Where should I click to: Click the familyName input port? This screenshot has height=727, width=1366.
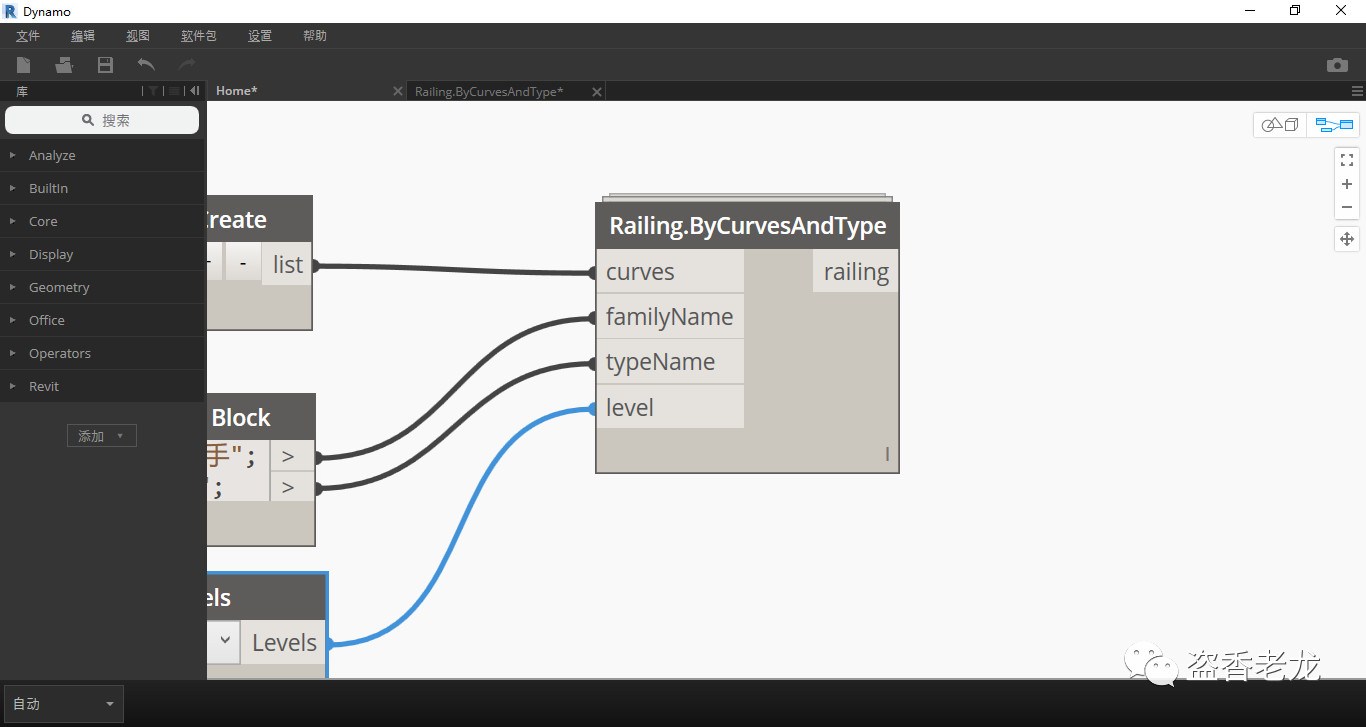(670, 317)
